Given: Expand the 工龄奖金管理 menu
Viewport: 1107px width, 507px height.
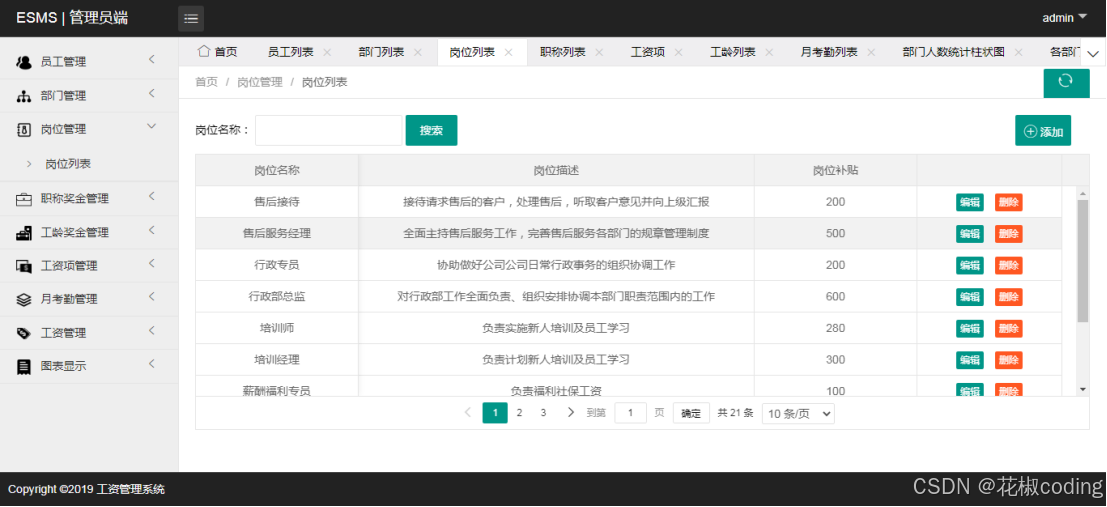Looking at the screenshot, I should pyautogui.click(x=152, y=230).
